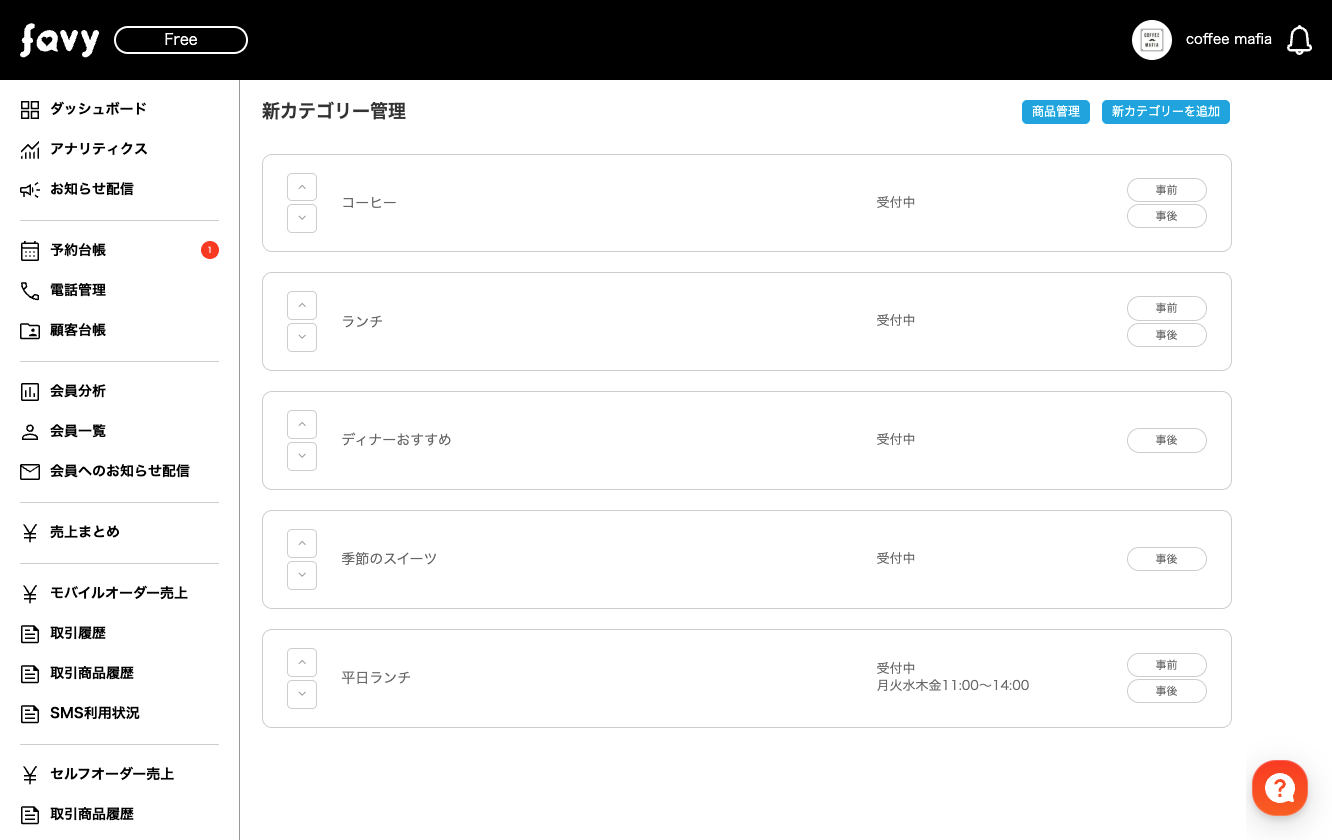Move the ランチ category down
The height and width of the screenshot is (840, 1332).
click(x=302, y=337)
